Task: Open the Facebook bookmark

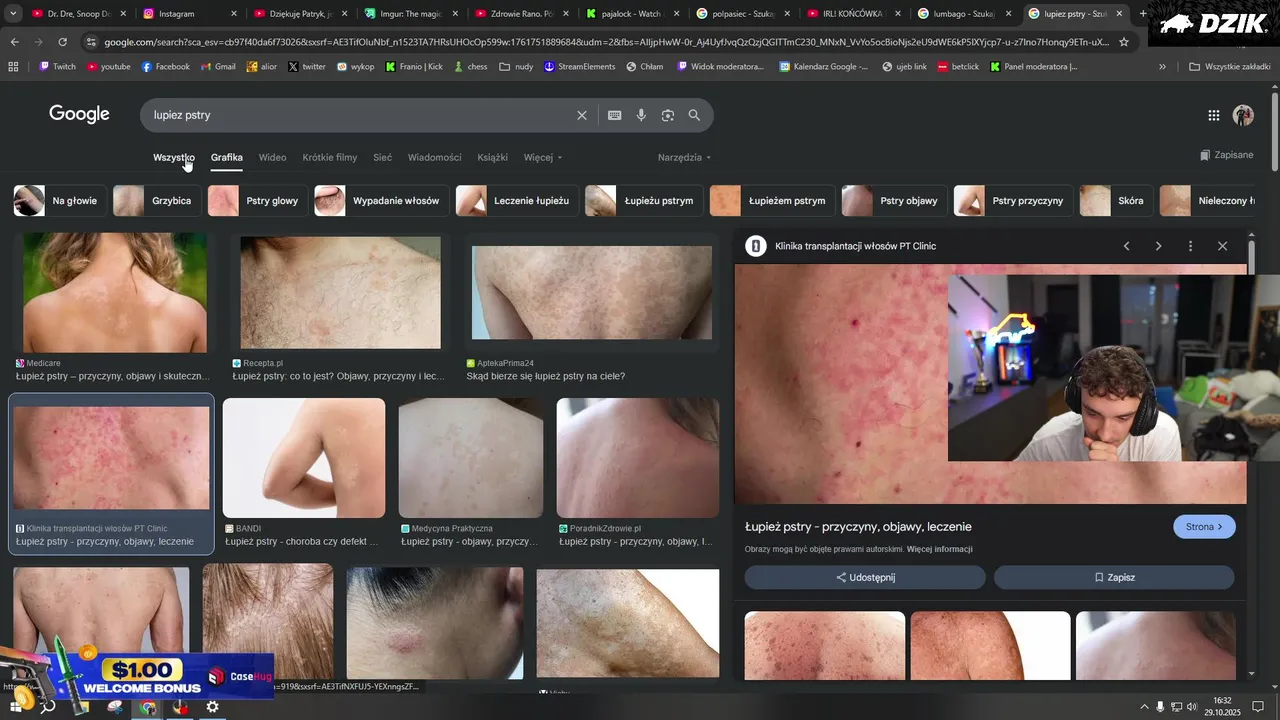Action: tap(166, 66)
